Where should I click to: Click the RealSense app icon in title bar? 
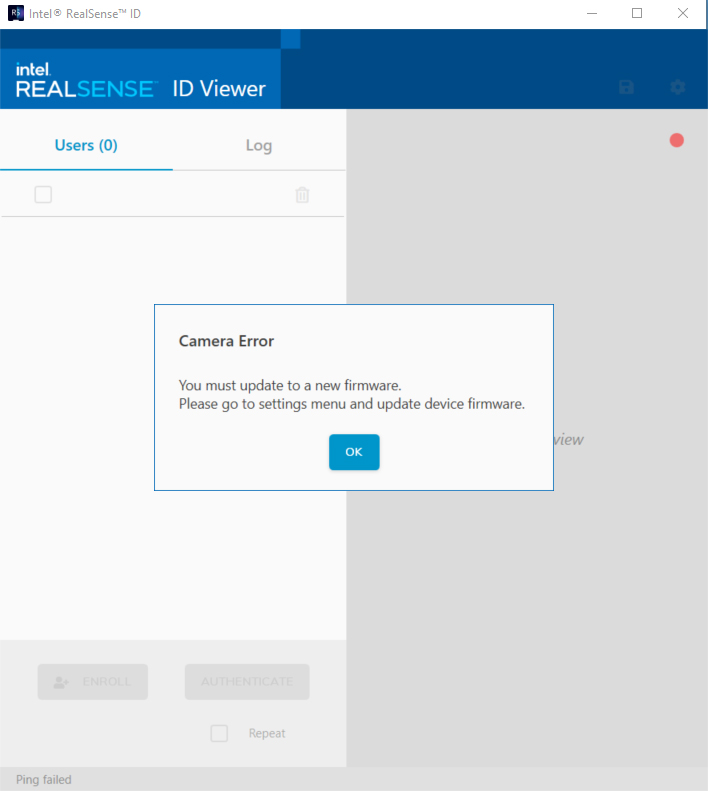(x=16, y=14)
